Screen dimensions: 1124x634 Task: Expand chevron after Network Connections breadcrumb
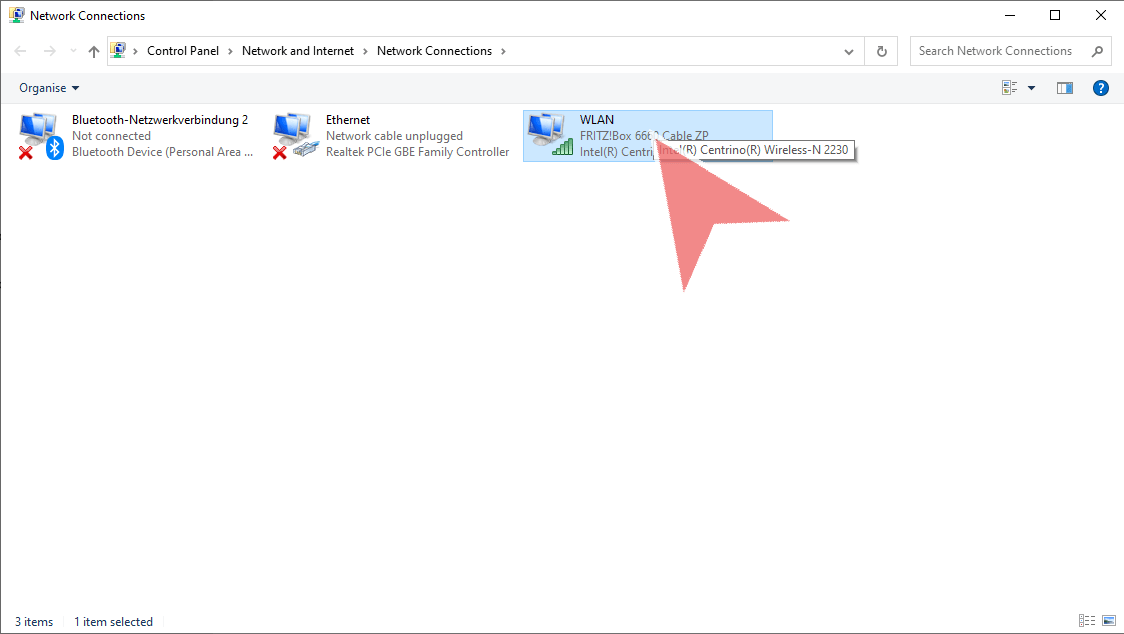(x=503, y=51)
